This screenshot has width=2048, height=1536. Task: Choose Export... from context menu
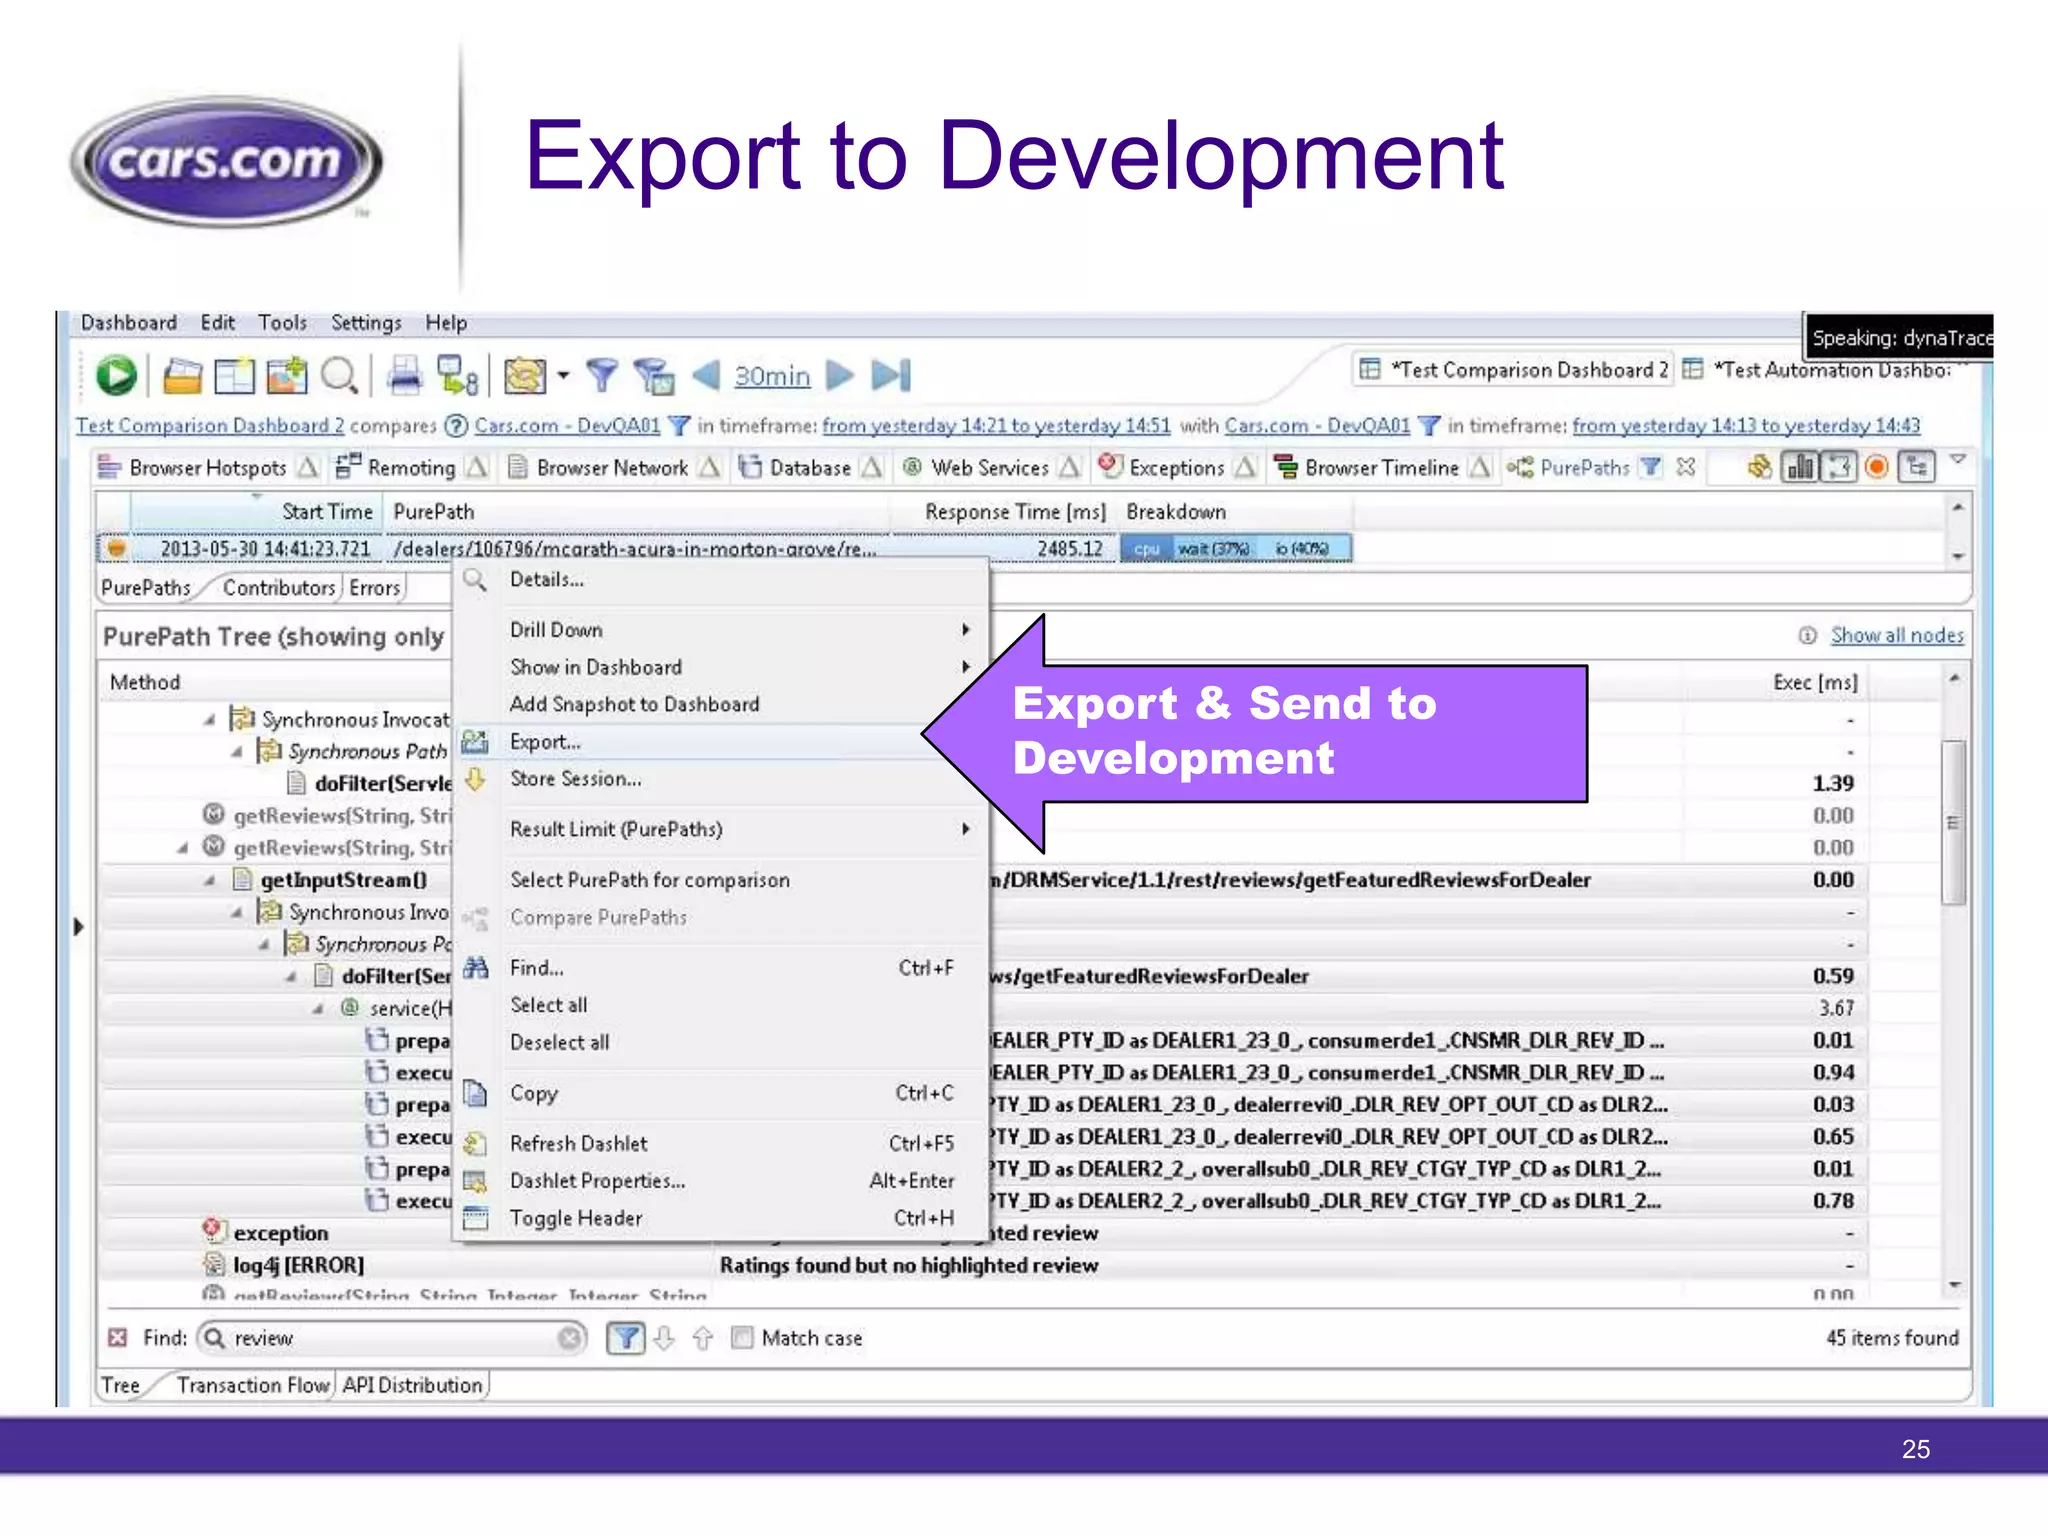coord(720,742)
